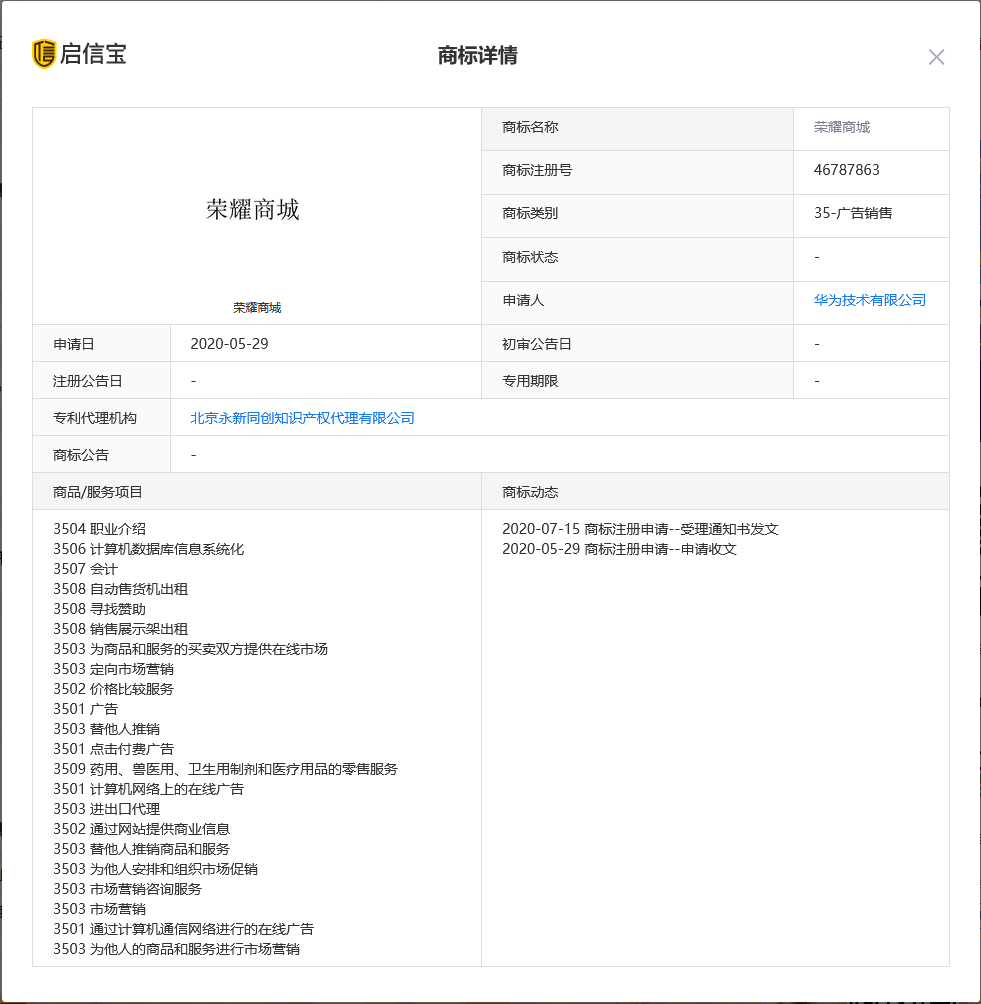Select item 3501 通过计算机通信网络进行的在线广告
The width and height of the screenshot is (981, 1004).
(x=183, y=929)
